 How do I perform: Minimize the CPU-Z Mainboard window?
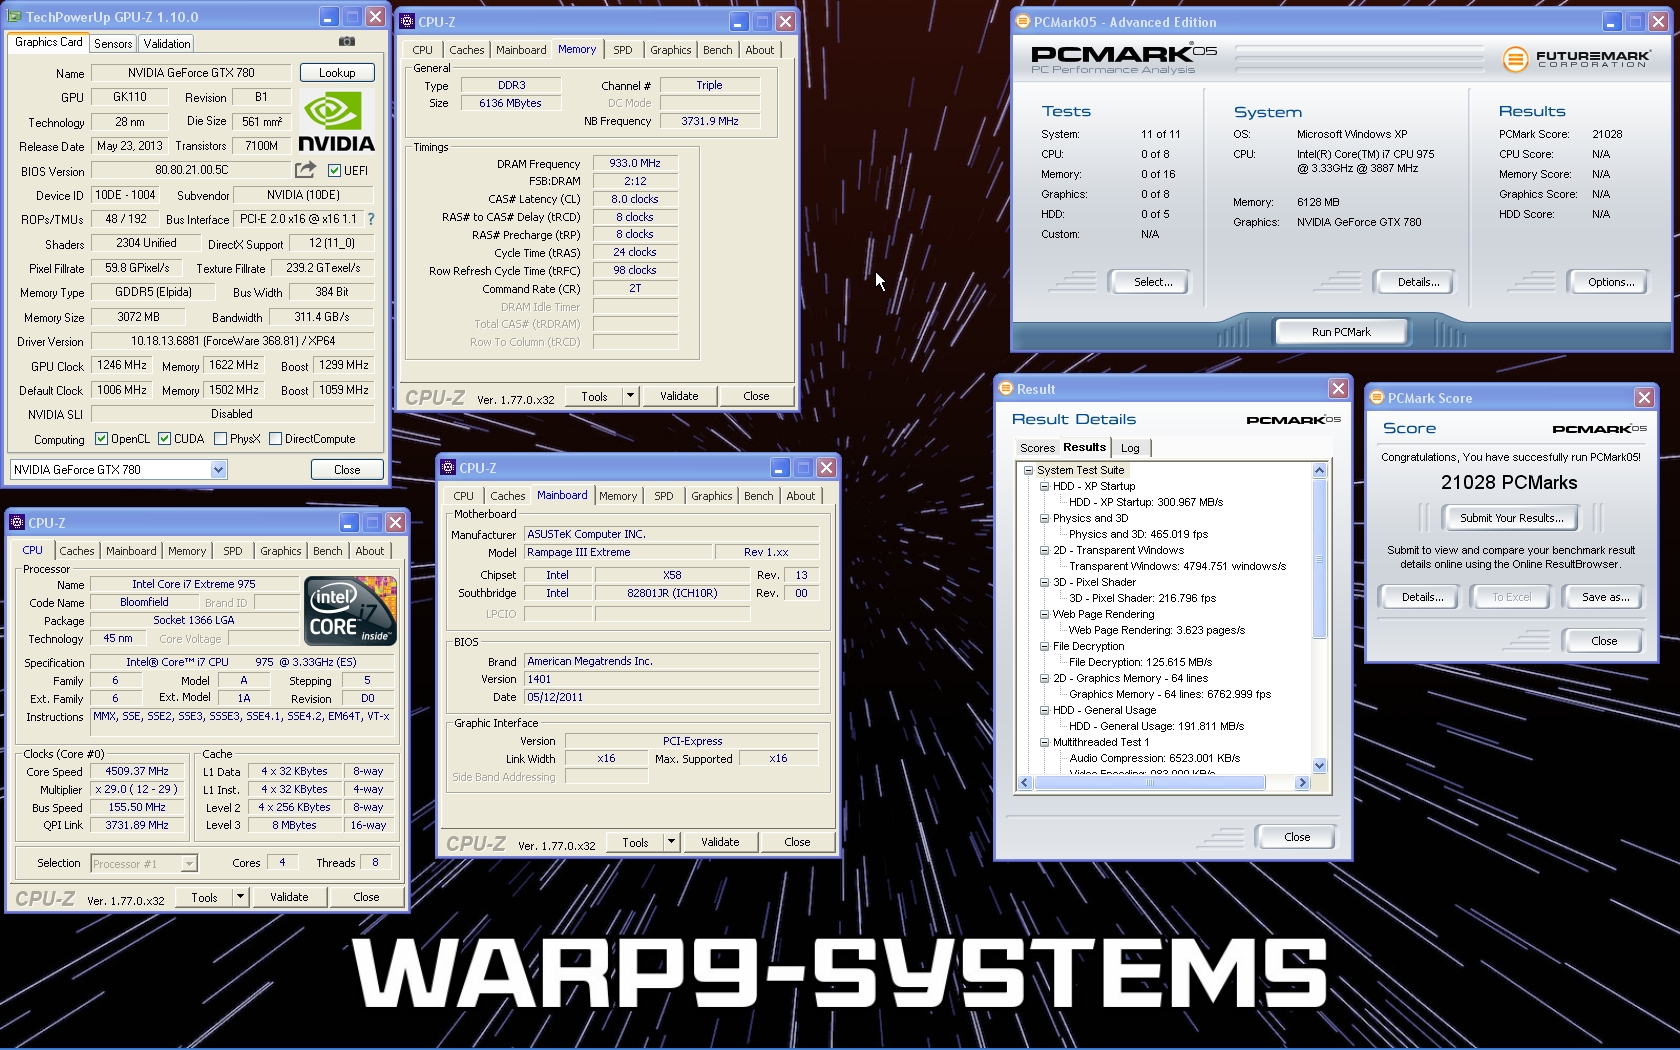(780, 467)
